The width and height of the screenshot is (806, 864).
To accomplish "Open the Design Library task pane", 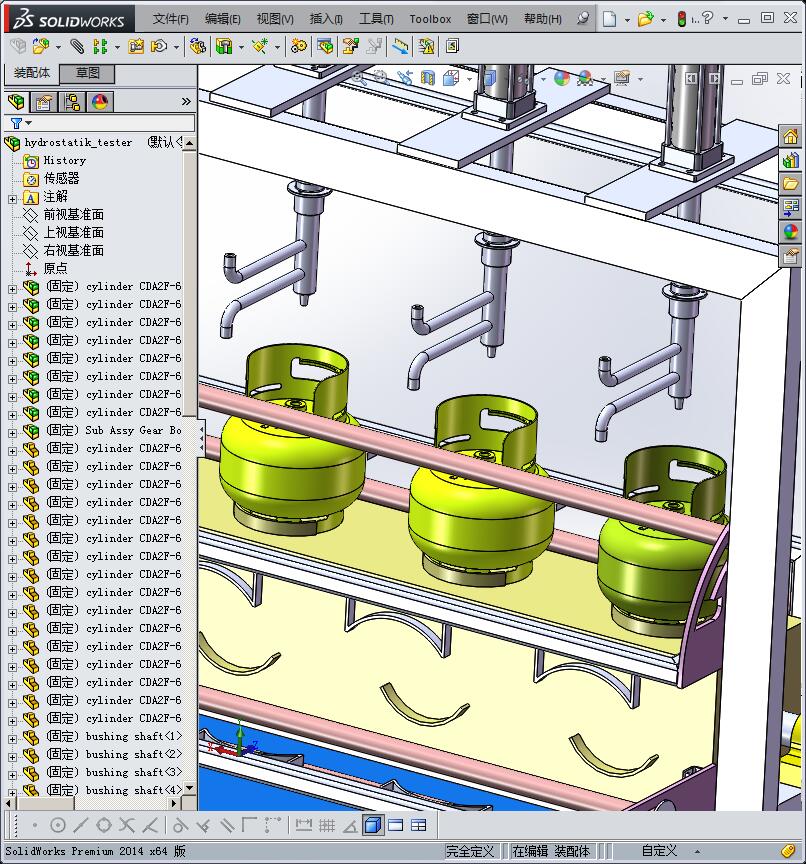I will 791,160.
